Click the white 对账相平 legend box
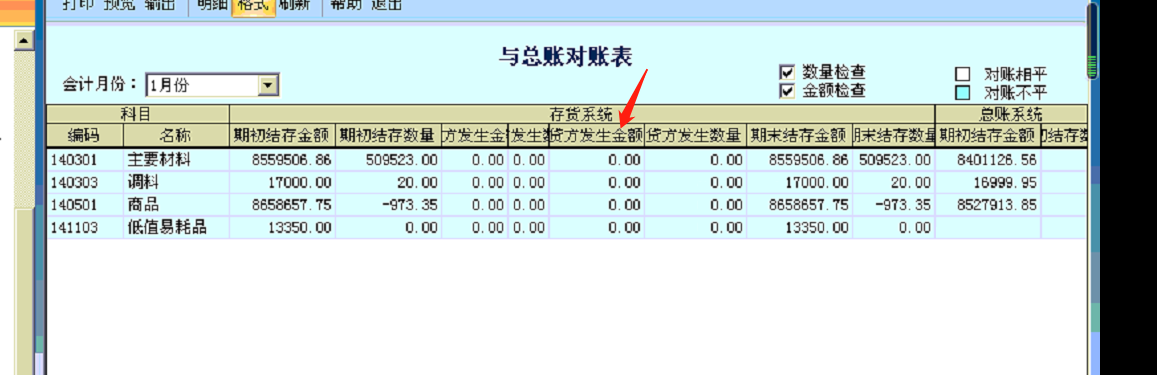 [962, 75]
